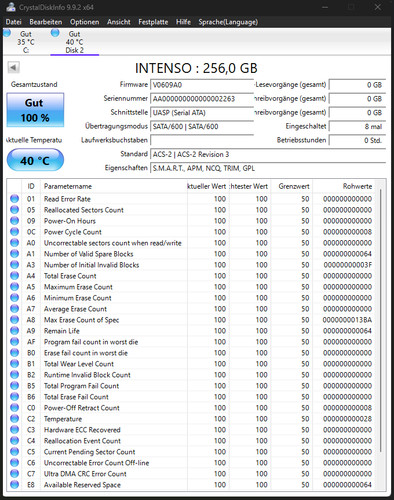
Task: Click raw value 000000000028 in Temperature row
Action: [347, 419]
